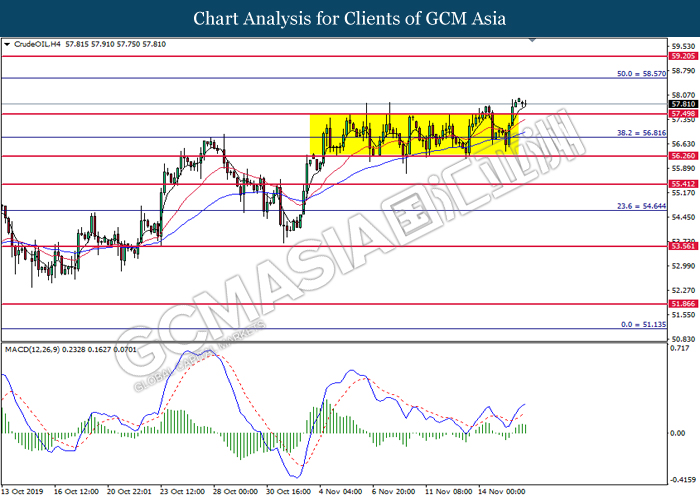This screenshot has height=500, width=700.
Task: Select the 59.205 red price label
Action: click(x=683, y=56)
